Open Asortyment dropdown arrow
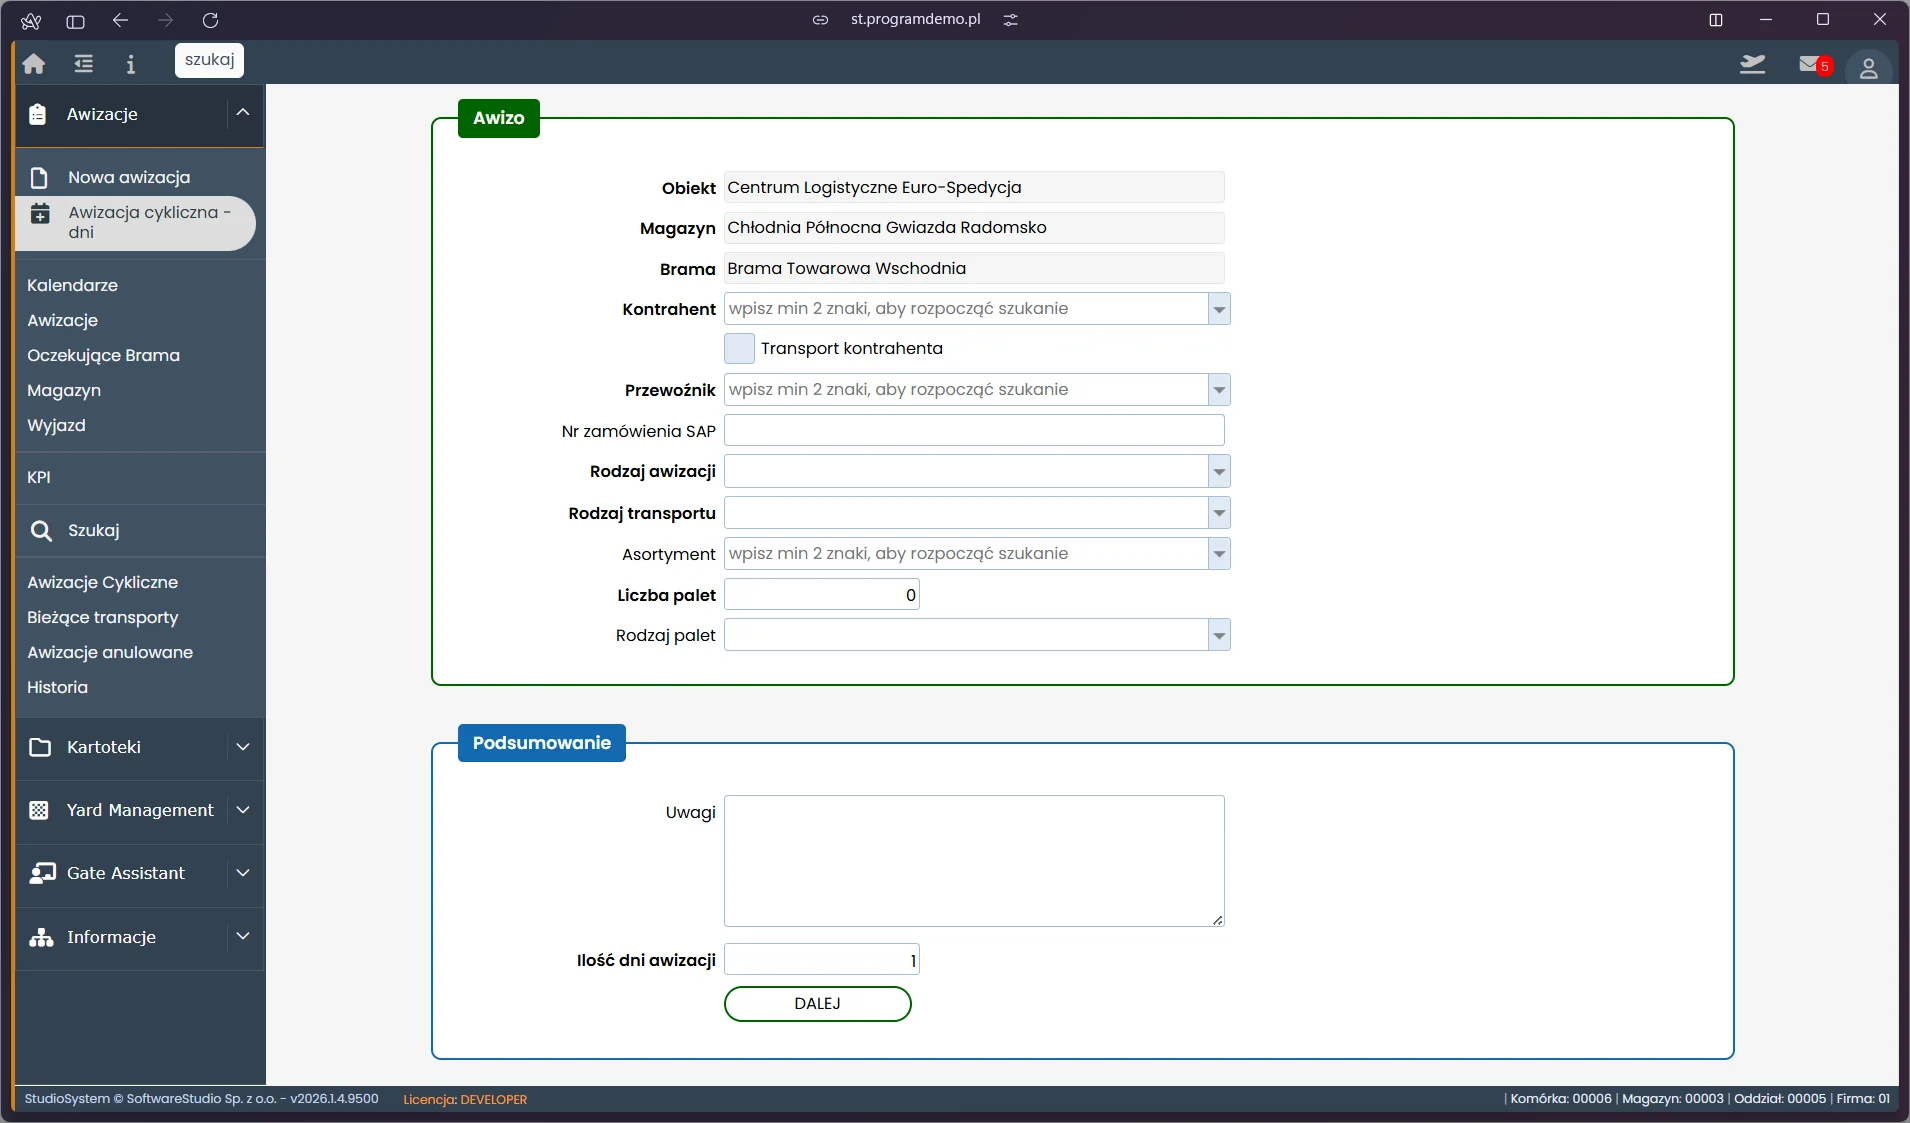This screenshot has width=1910, height=1123. point(1219,554)
